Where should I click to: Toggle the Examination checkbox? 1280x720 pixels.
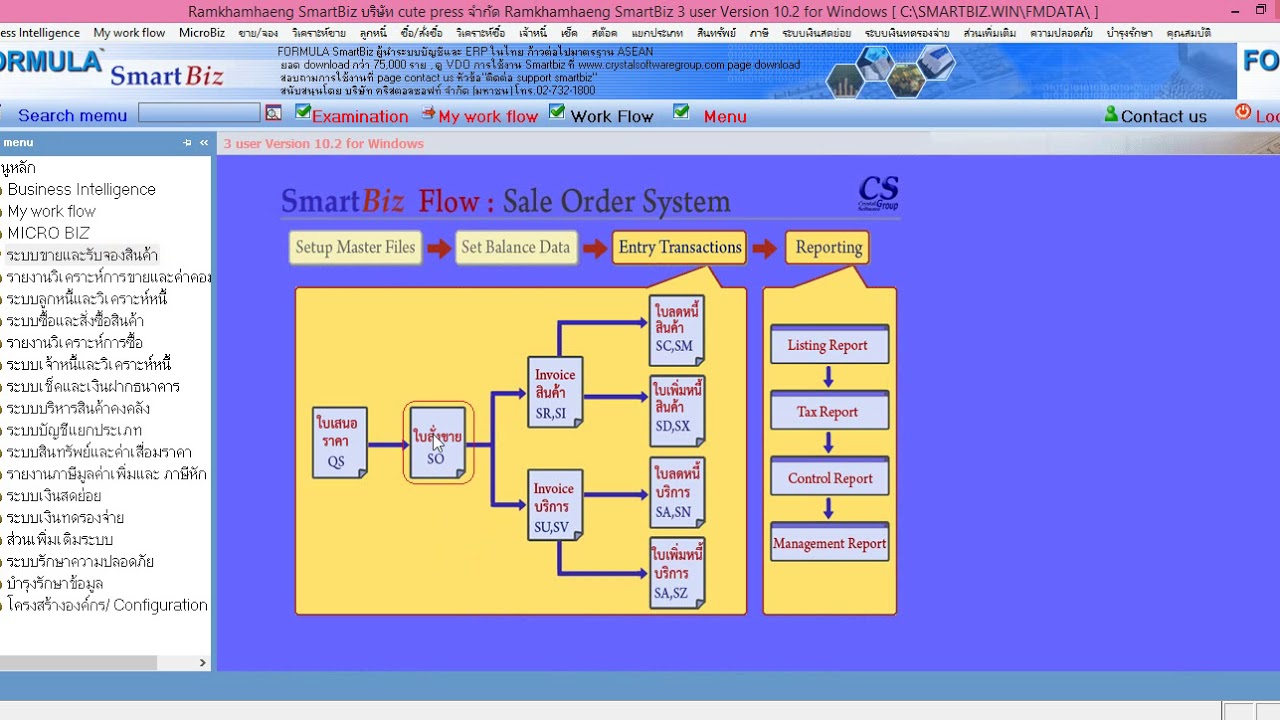(x=303, y=113)
